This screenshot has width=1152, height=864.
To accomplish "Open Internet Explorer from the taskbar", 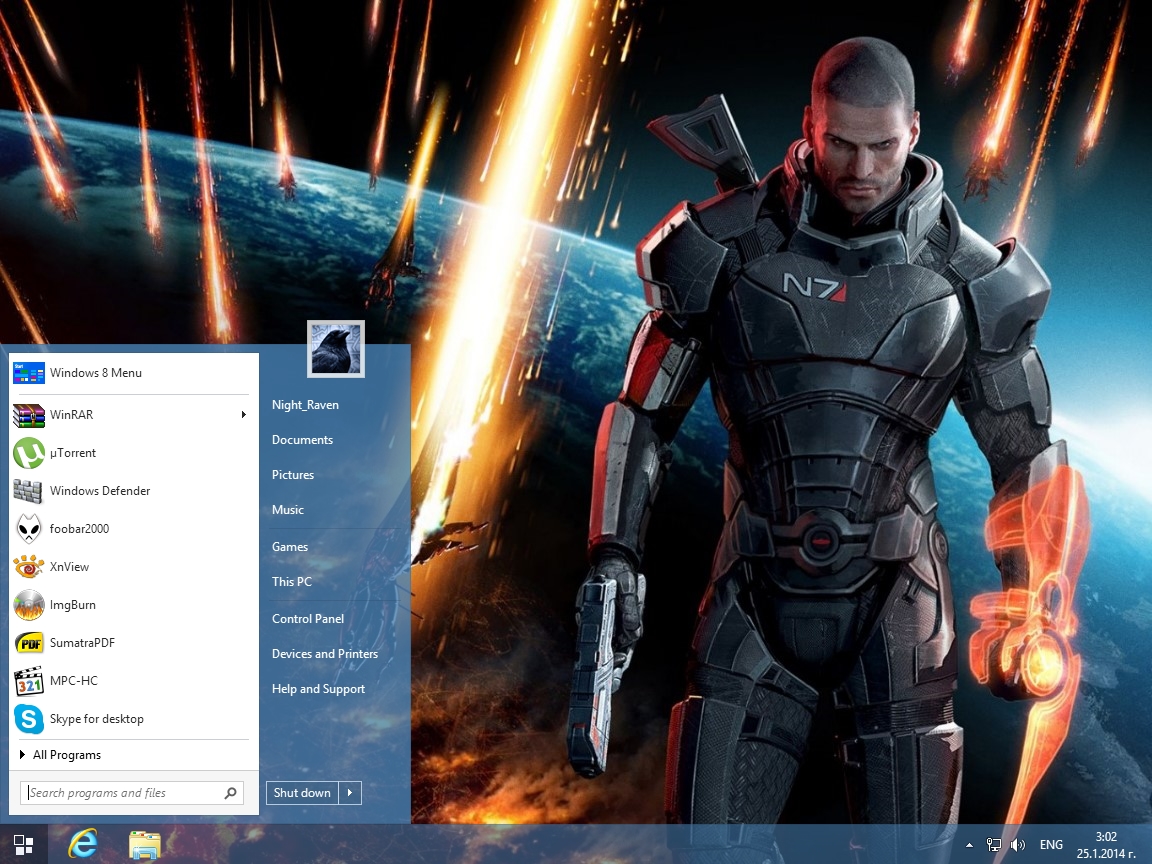I will pyautogui.click(x=83, y=844).
